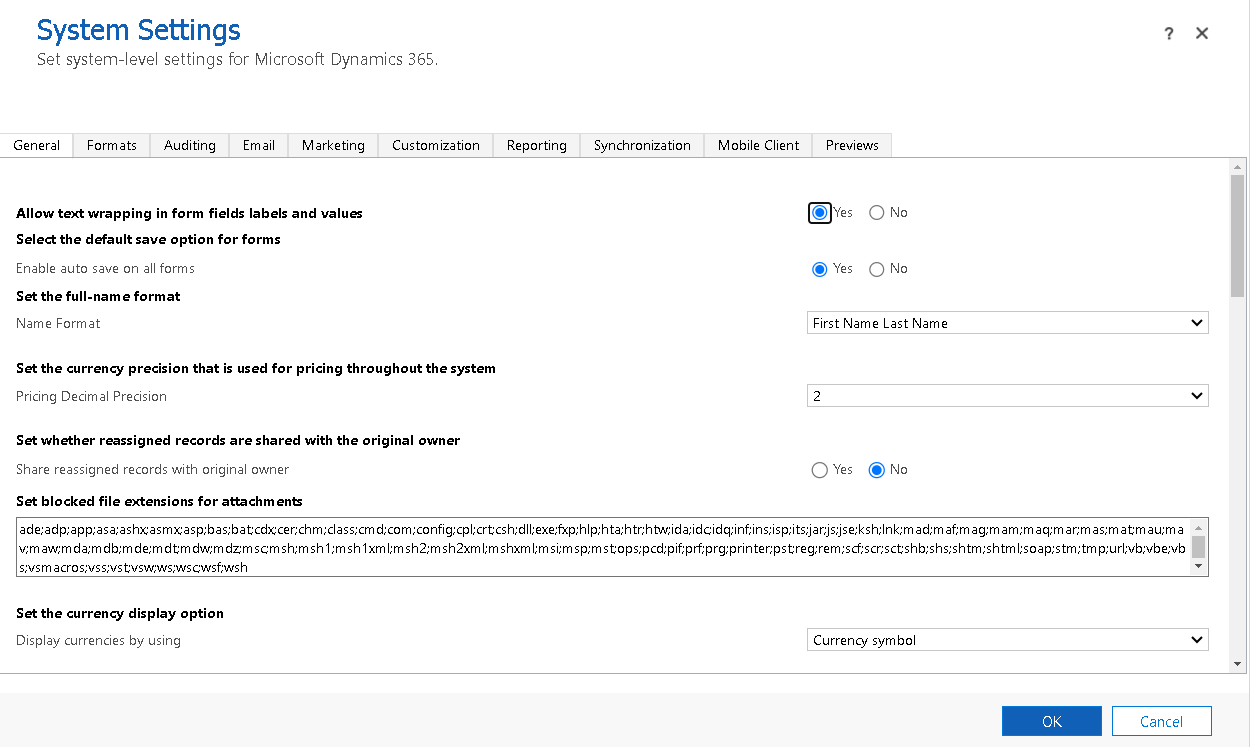Click the 'Set the full-name format' heading

click(x=98, y=296)
